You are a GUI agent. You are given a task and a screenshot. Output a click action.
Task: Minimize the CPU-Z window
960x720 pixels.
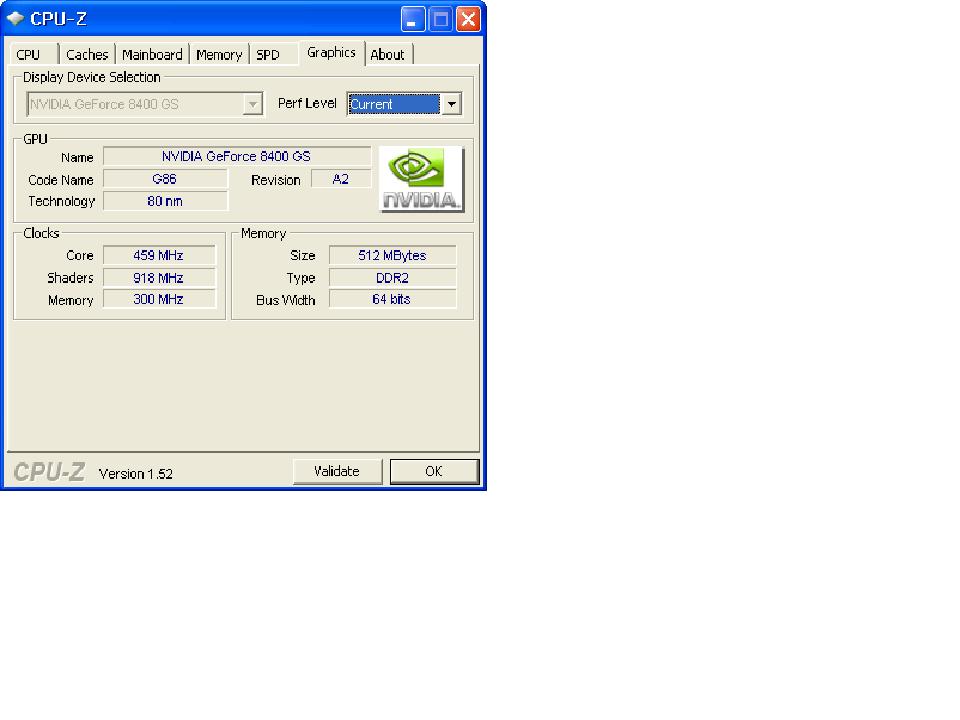(413, 19)
